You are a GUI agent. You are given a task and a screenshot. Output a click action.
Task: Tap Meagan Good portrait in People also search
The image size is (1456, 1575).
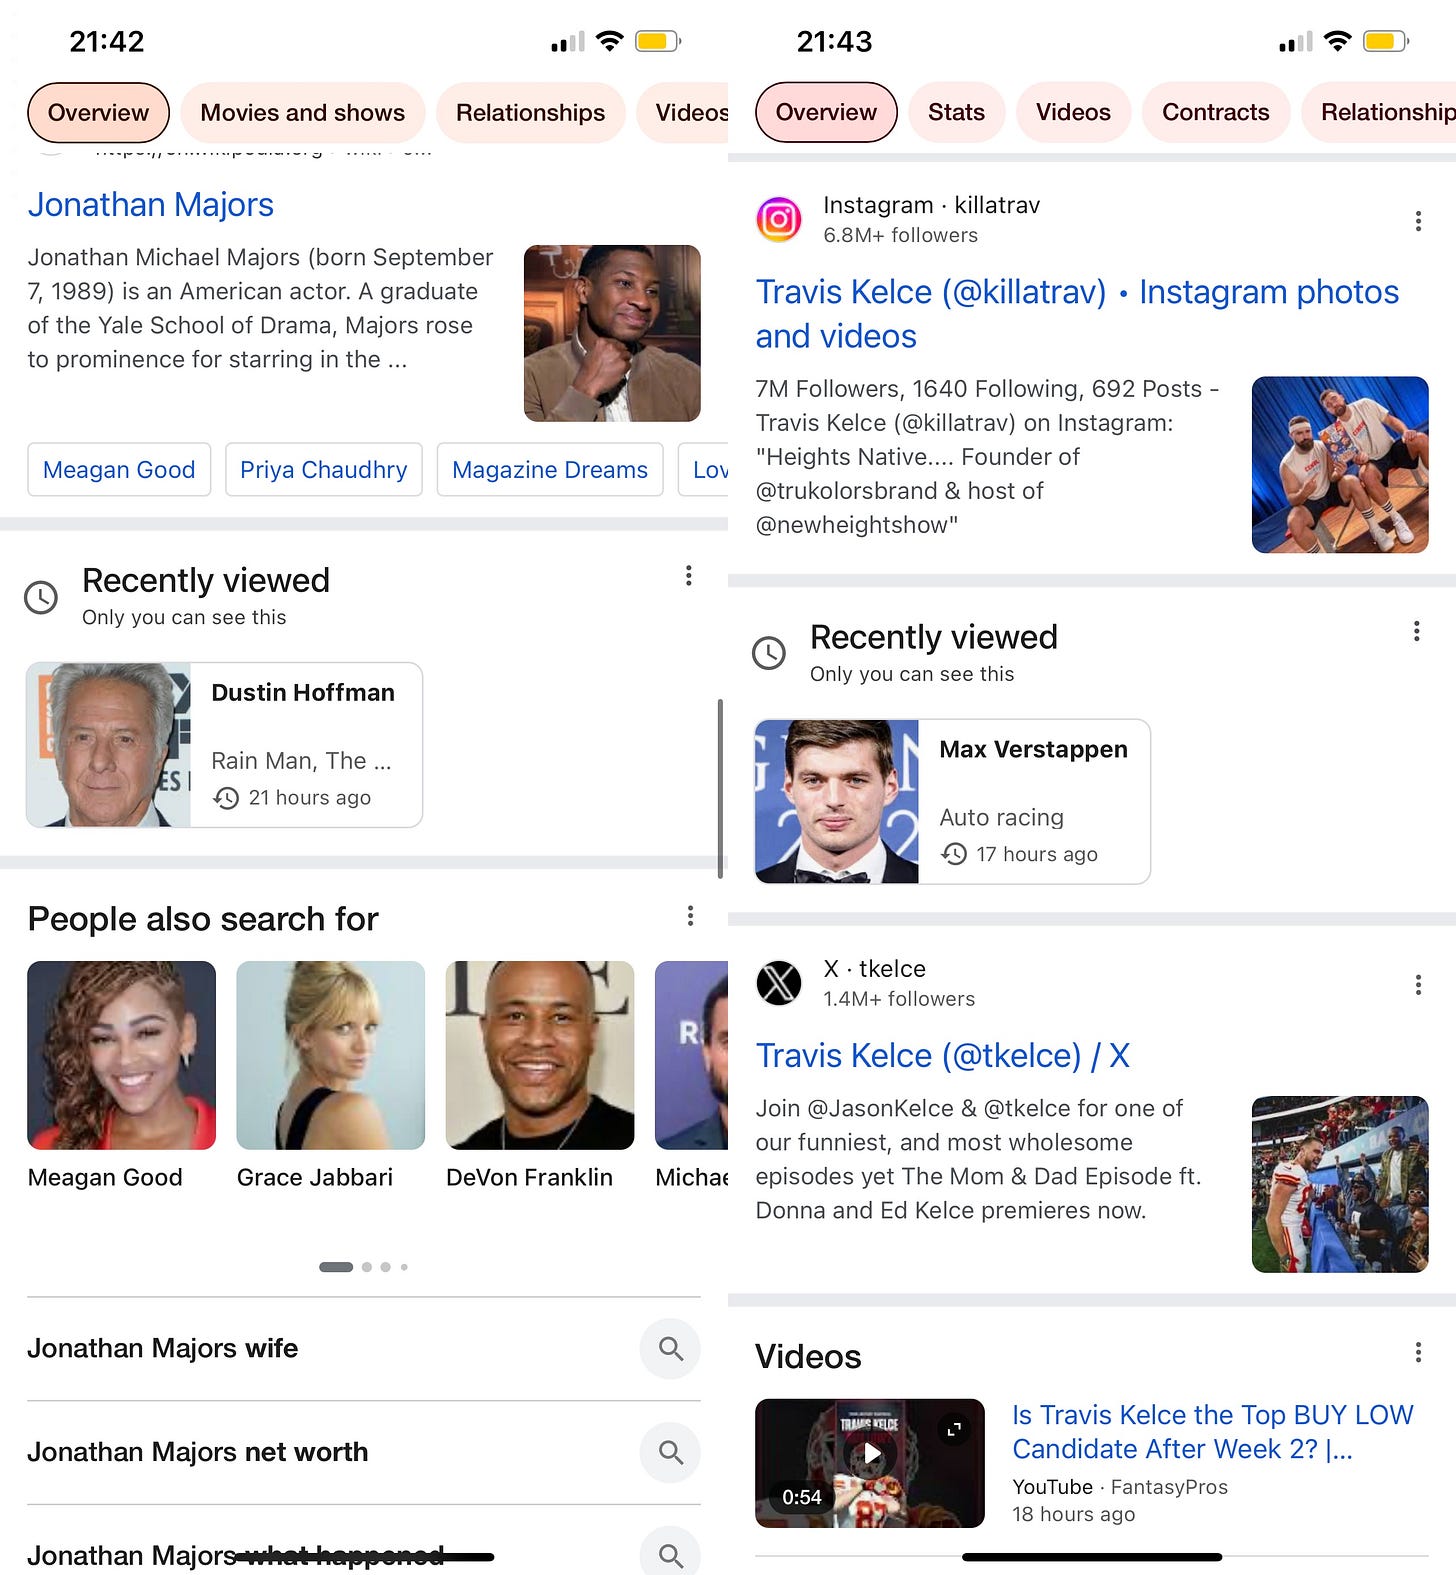click(x=122, y=1055)
